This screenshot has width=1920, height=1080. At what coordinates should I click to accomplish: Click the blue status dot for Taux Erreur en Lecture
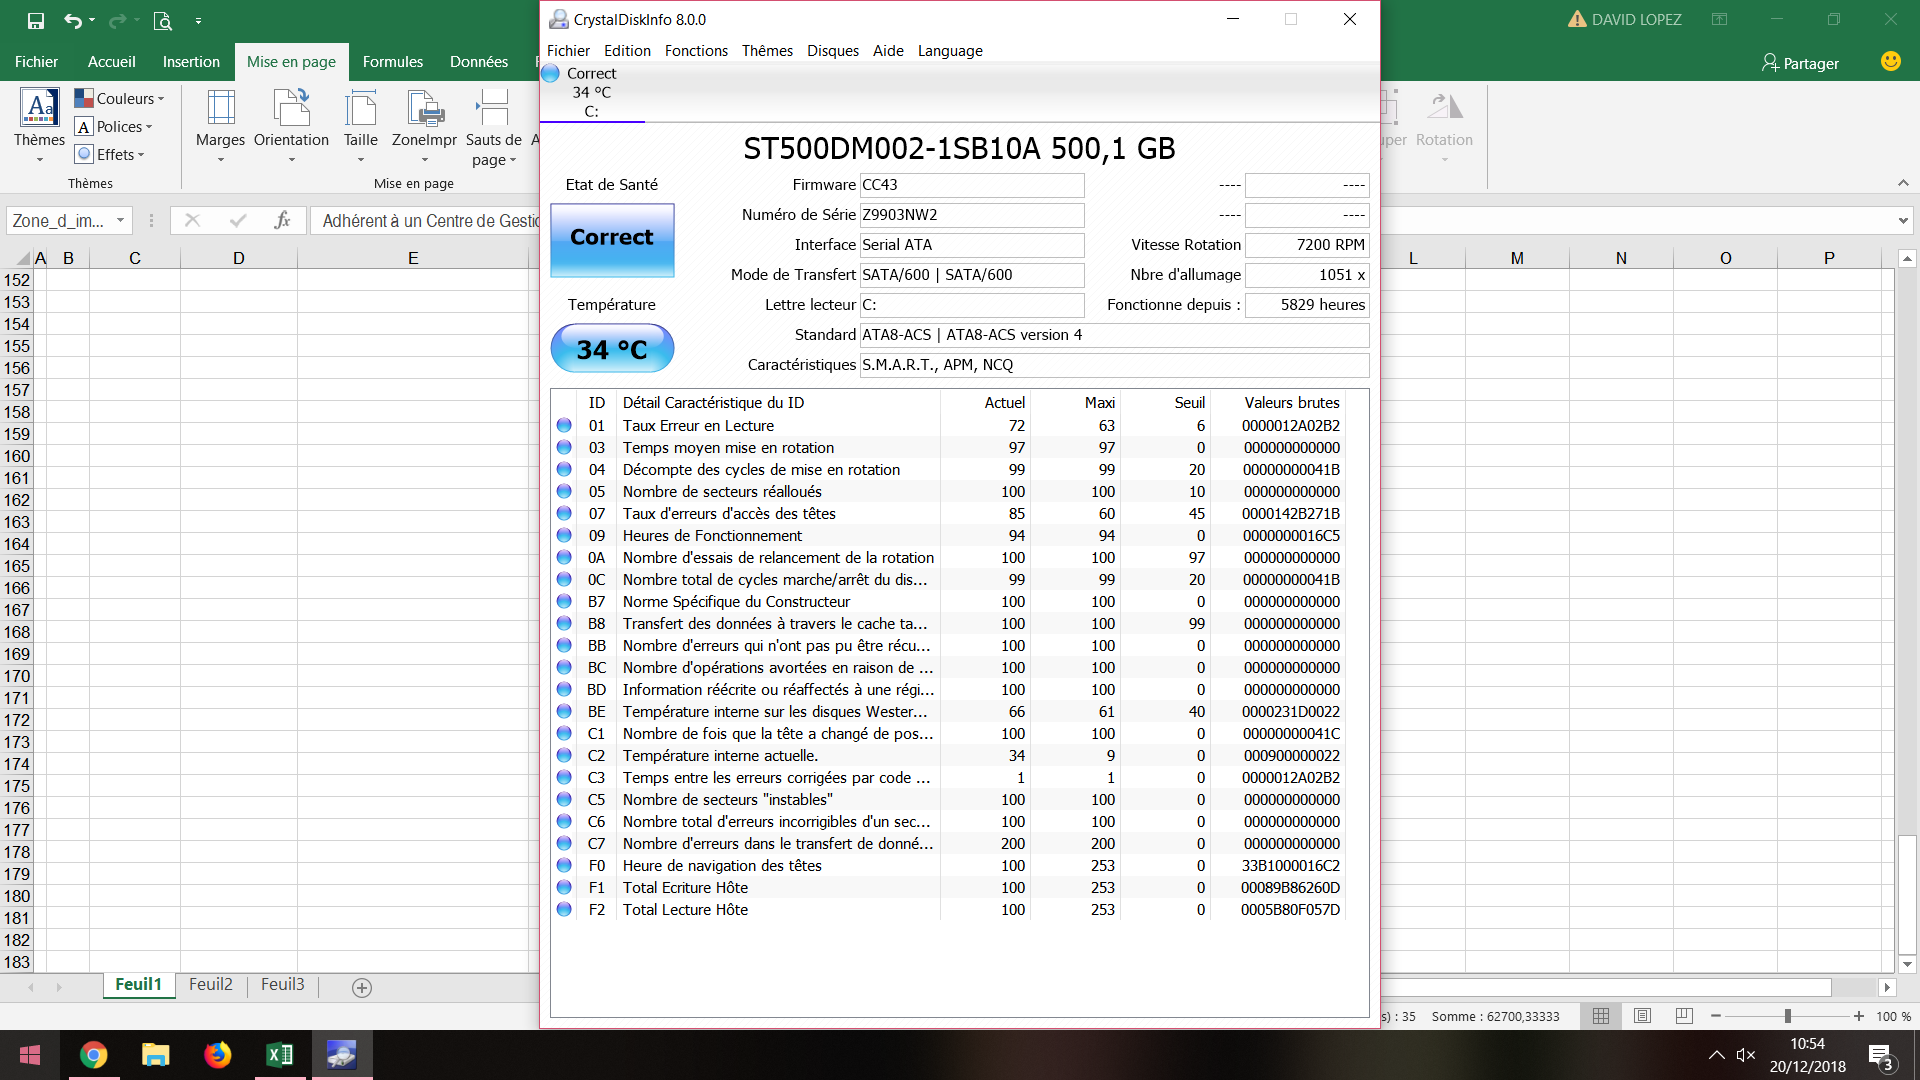565,426
